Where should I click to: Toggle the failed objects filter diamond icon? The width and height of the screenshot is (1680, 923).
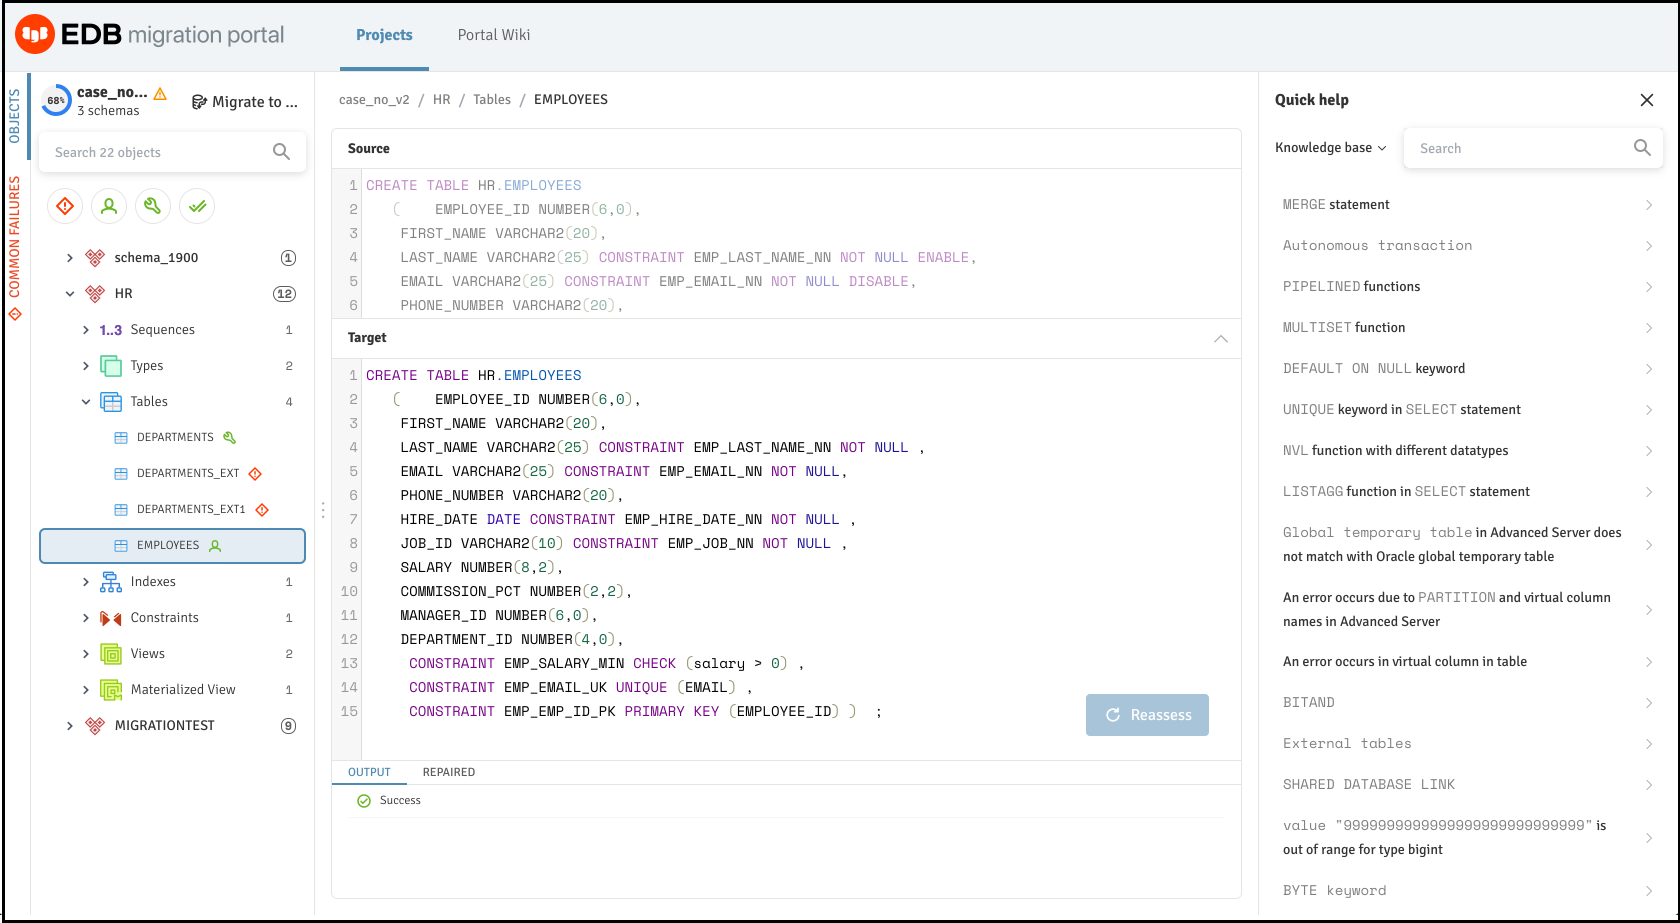click(65, 206)
